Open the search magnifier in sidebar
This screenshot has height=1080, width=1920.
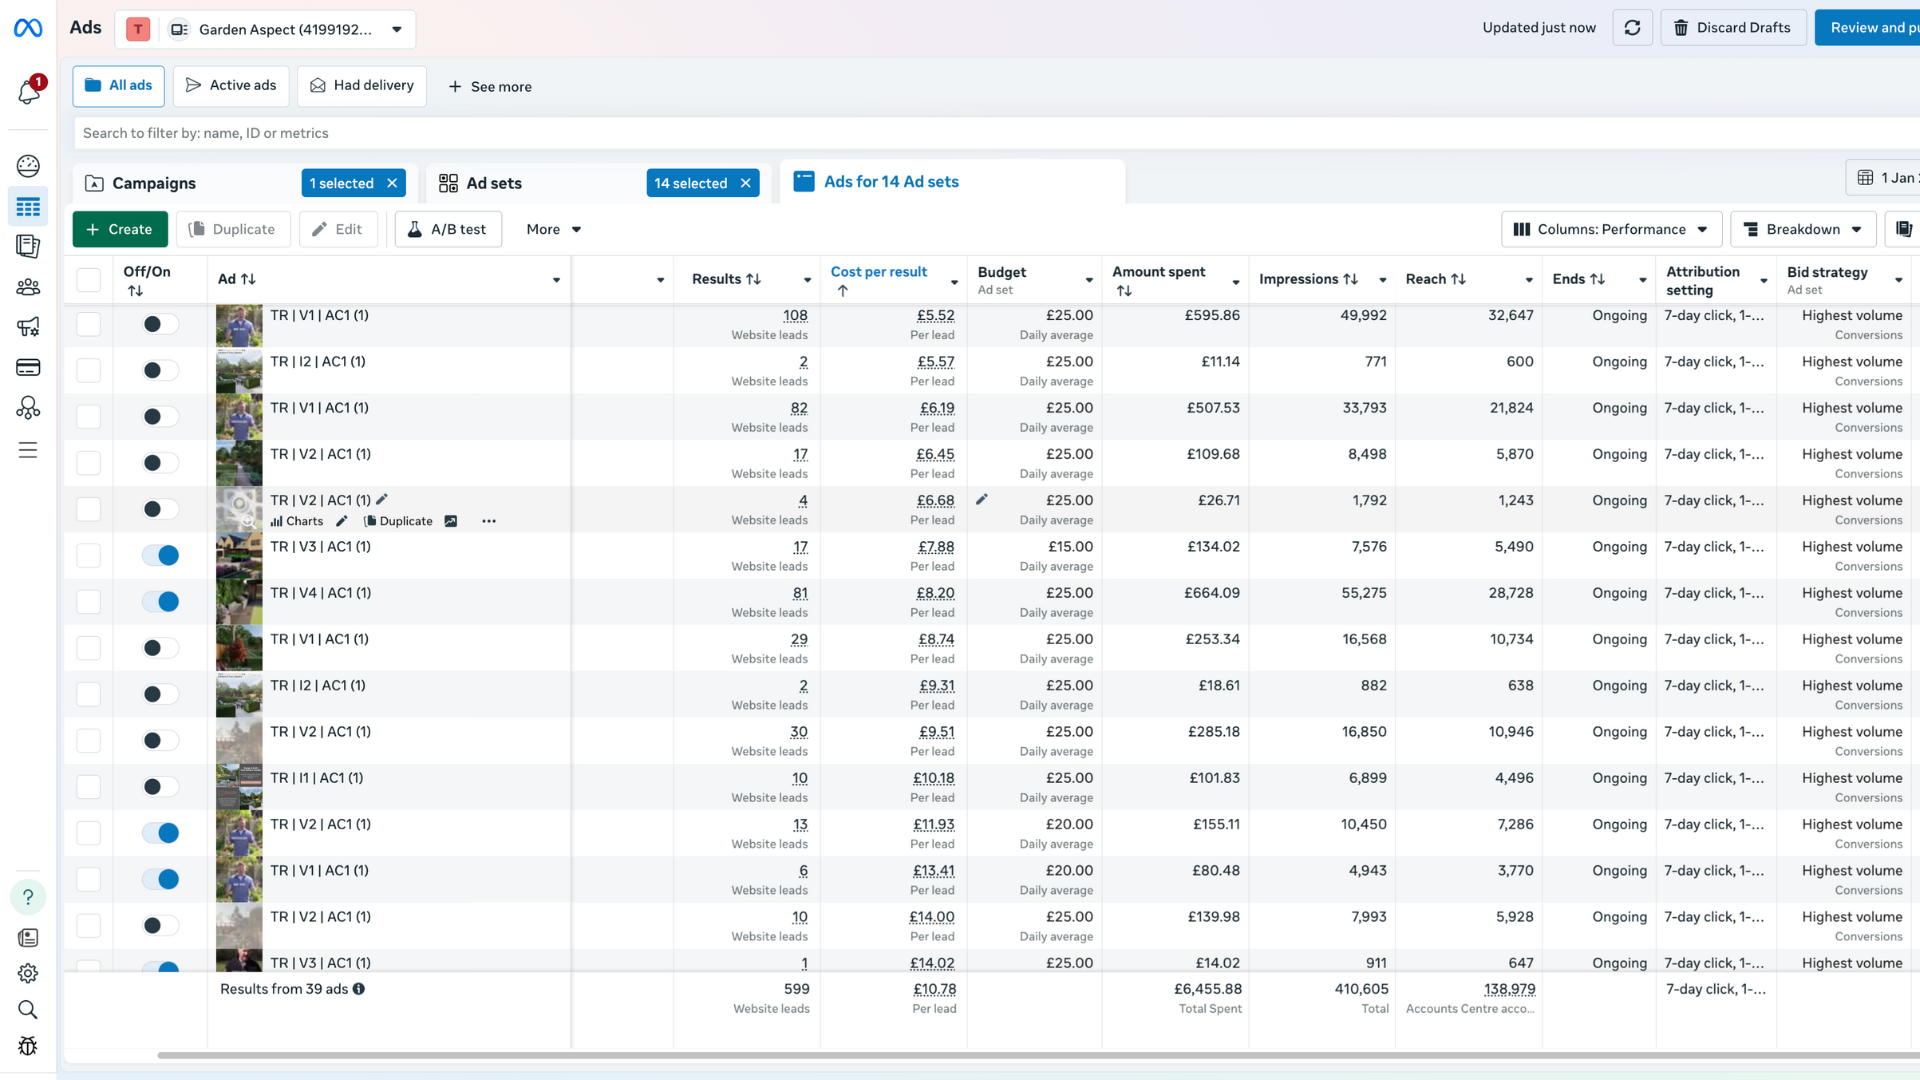28,1009
